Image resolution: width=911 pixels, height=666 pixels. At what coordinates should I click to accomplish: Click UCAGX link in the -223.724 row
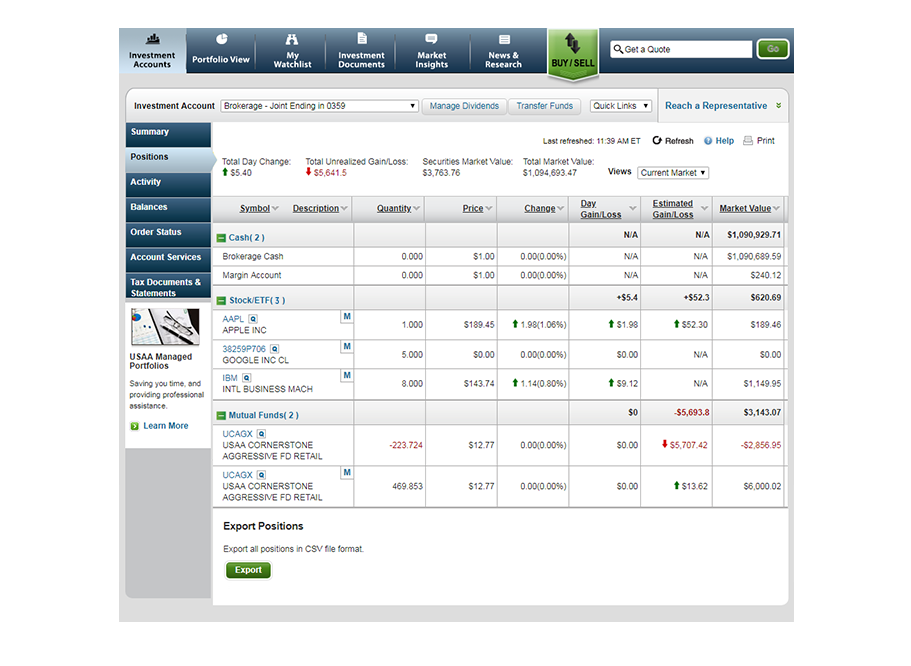238,434
